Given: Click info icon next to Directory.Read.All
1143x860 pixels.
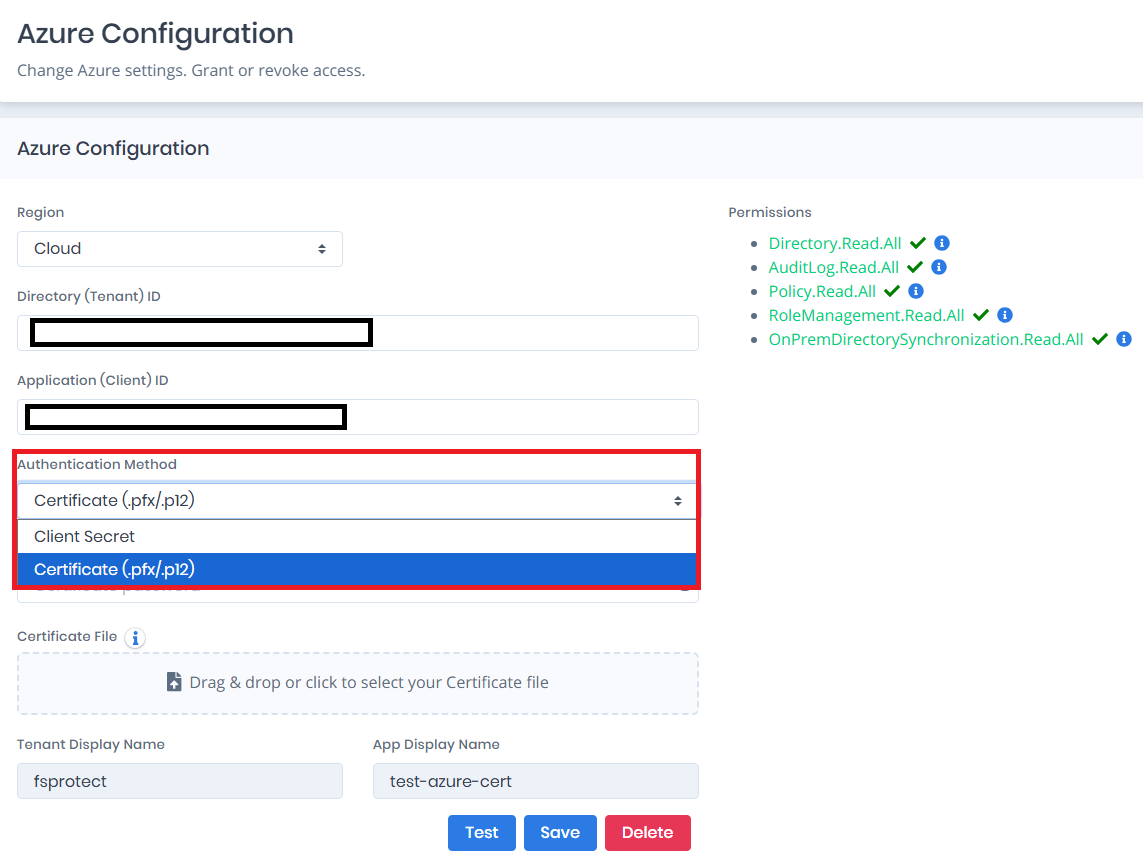Looking at the screenshot, I should pos(941,243).
